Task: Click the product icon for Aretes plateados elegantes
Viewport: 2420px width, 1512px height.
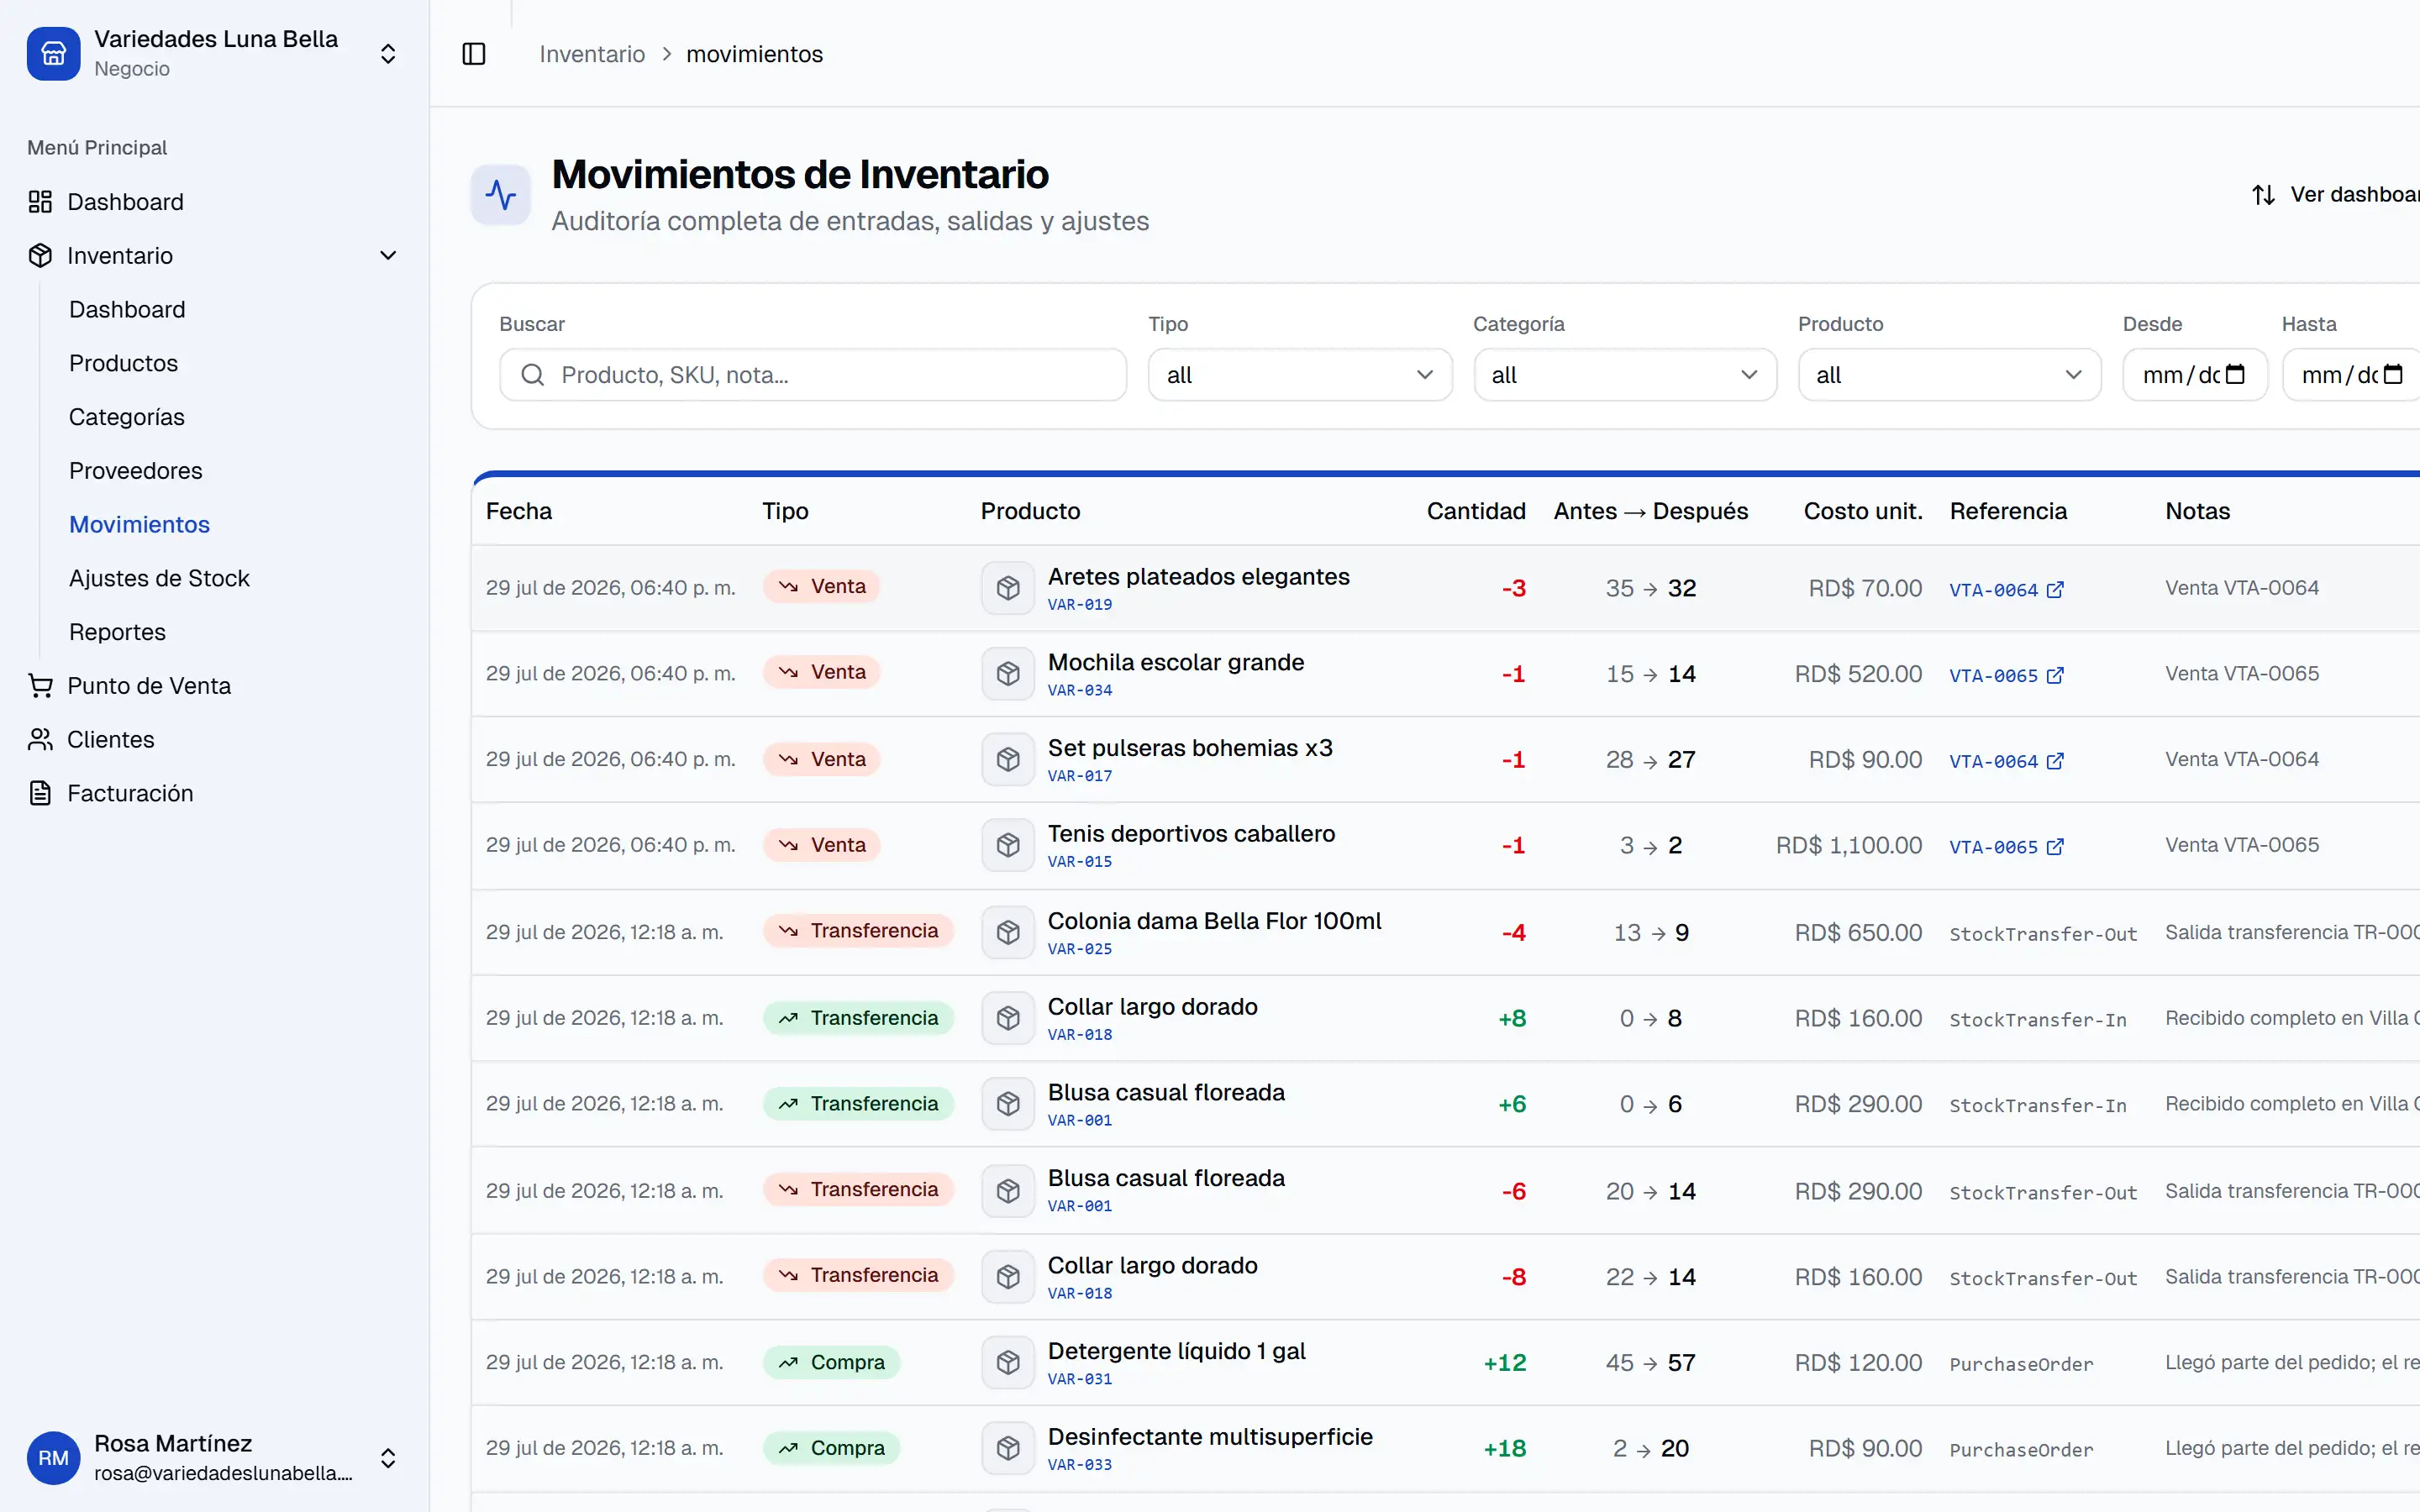Action: pos(1008,588)
